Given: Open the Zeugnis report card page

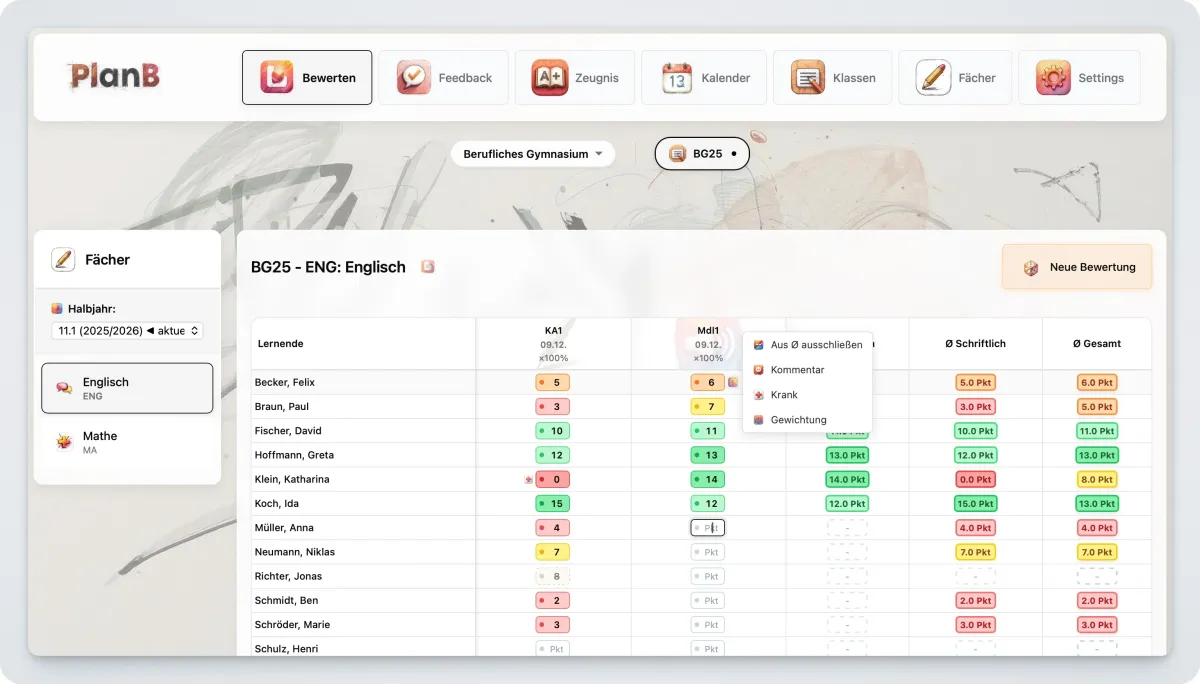Looking at the screenshot, I should click(x=575, y=78).
